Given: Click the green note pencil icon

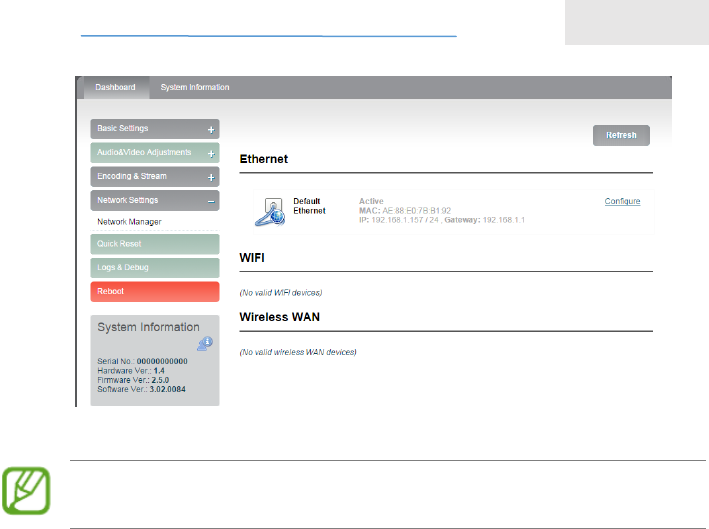Looking at the screenshot, I should point(26,491).
